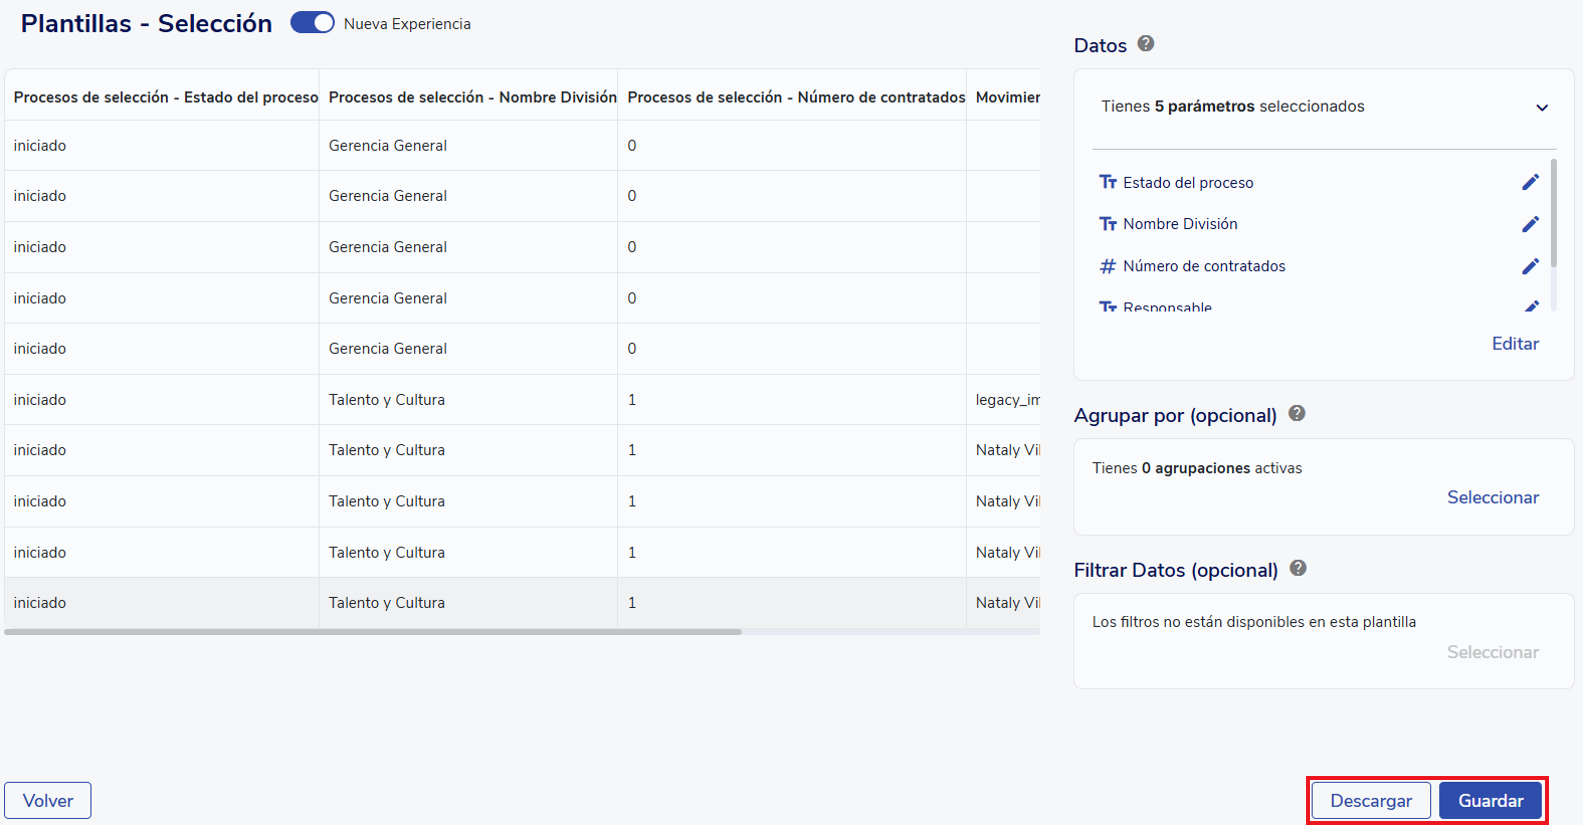
Task: Click the parameters list vertical scrollbar
Action: point(1553,212)
